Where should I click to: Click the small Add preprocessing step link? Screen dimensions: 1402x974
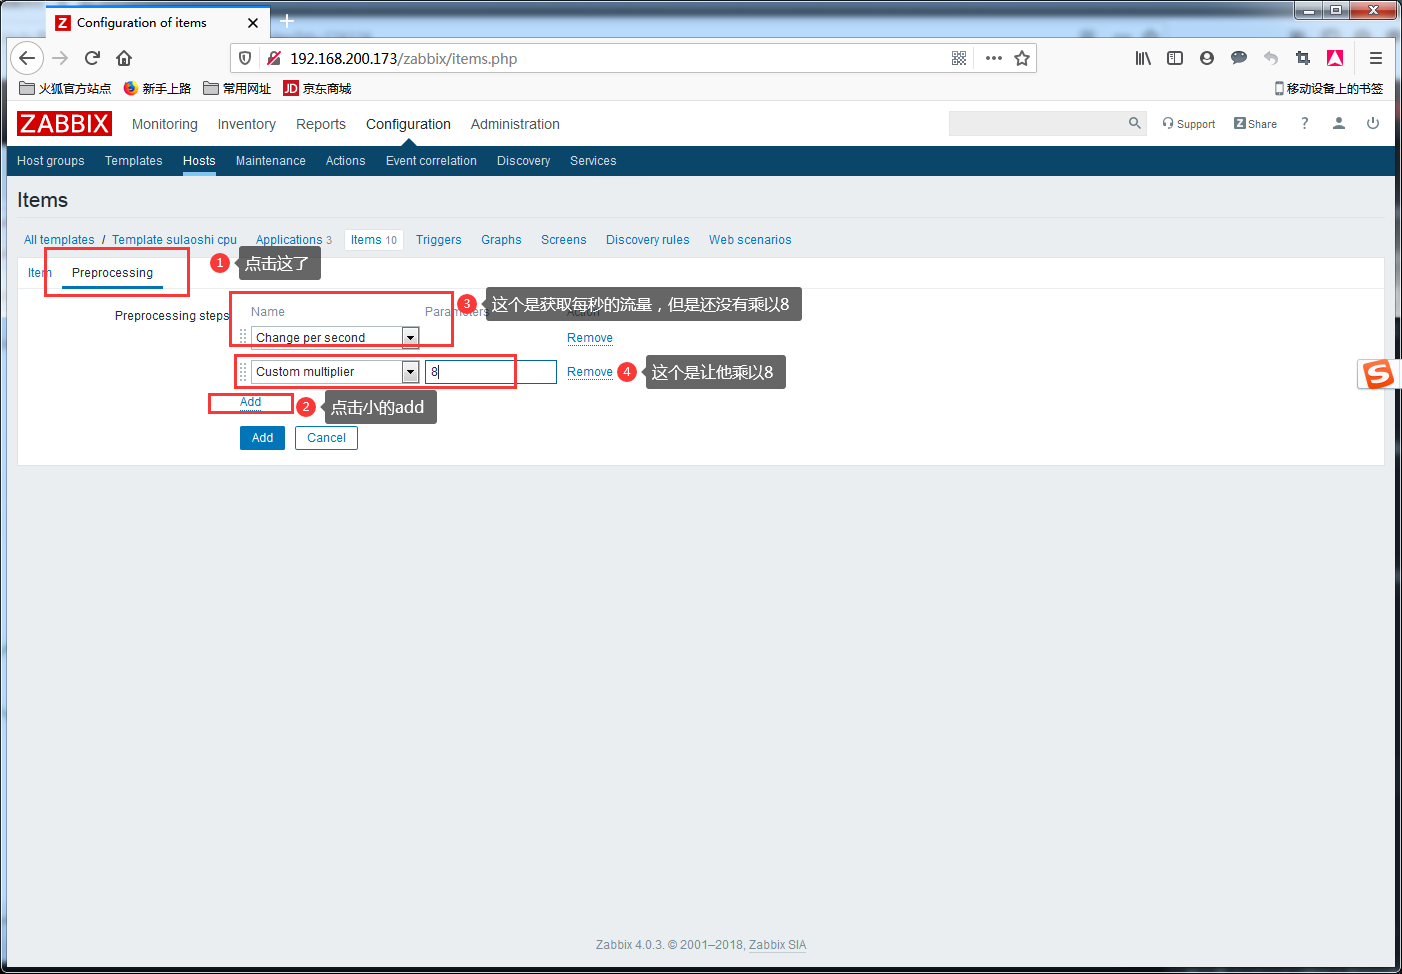251,402
